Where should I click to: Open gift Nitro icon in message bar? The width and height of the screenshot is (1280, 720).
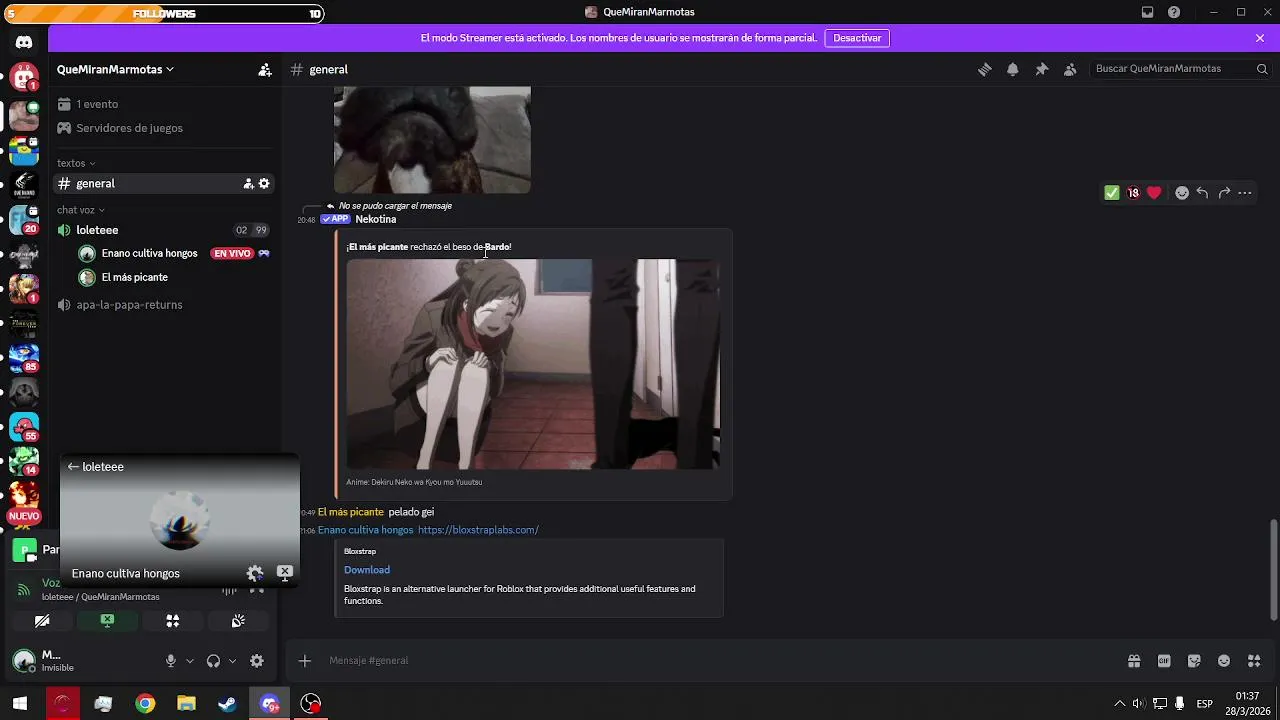pyautogui.click(x=1134, y=661)
